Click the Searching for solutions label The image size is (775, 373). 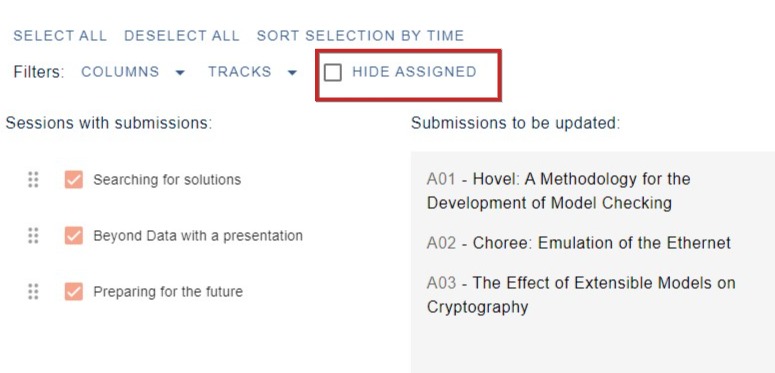point(167,180)
